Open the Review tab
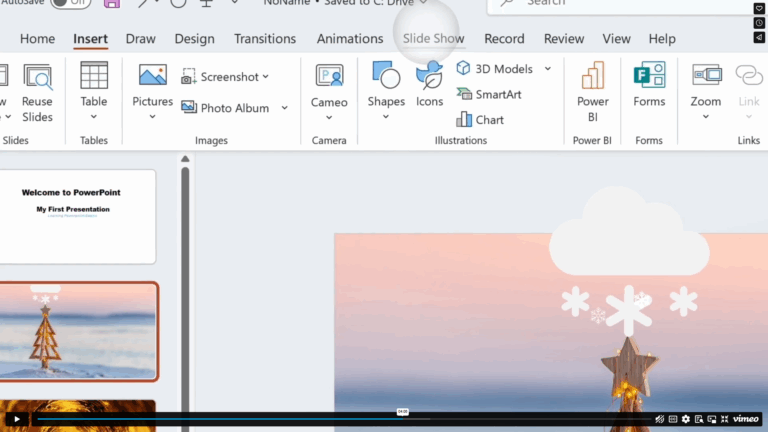The height and width of the screenshot is (432, 768). [x=564, y=39]
